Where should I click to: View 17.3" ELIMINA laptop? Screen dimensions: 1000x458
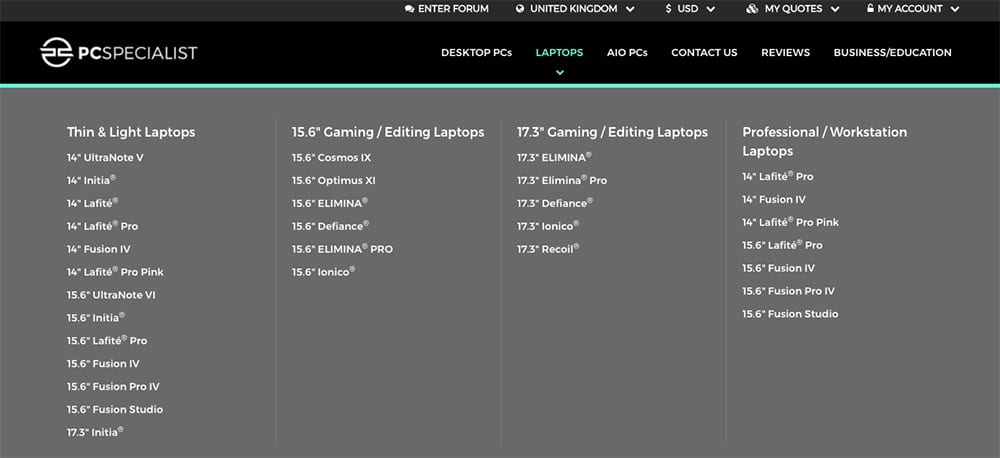click(555, 158)
